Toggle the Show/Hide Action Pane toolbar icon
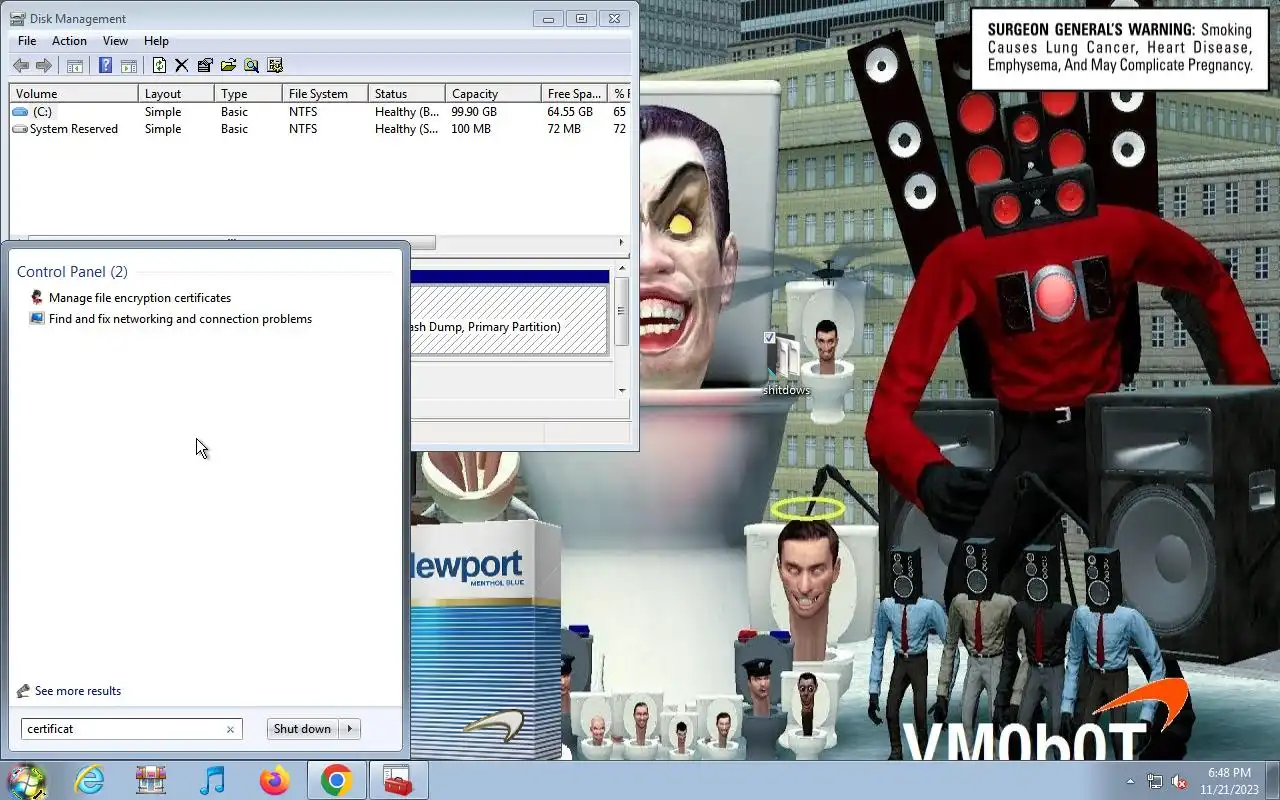Image resolution: width=1280 pixels, height=800 pixels. coord(128,66)
